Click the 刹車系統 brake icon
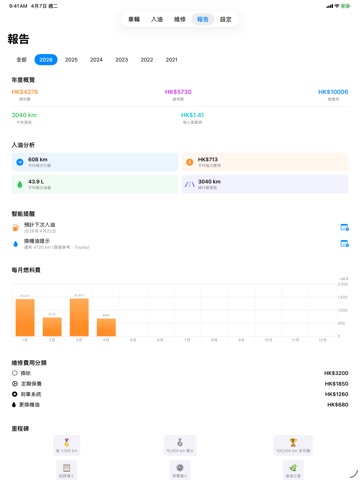360x480 pixels. point(15,394)
